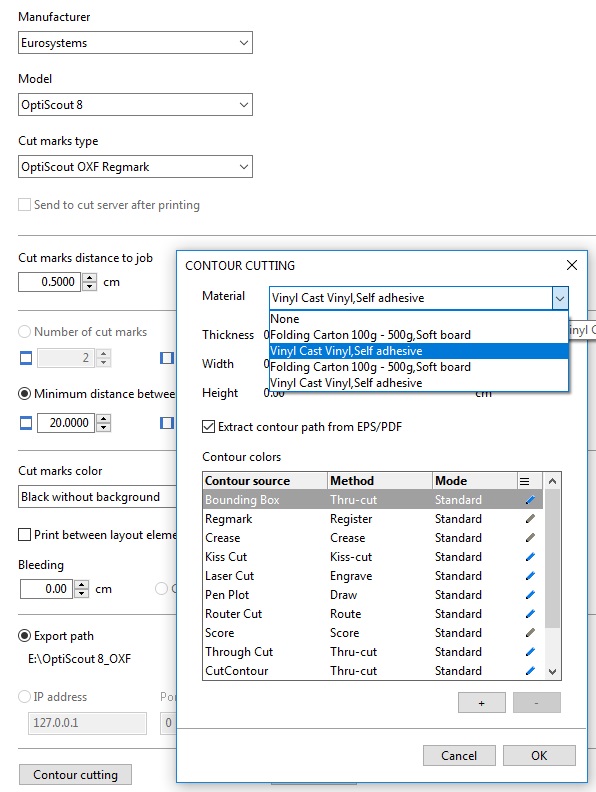Screen dimensions: 596x792
Task: Click the Method column header
Action: pyautogui.click(x=380, y=481)
